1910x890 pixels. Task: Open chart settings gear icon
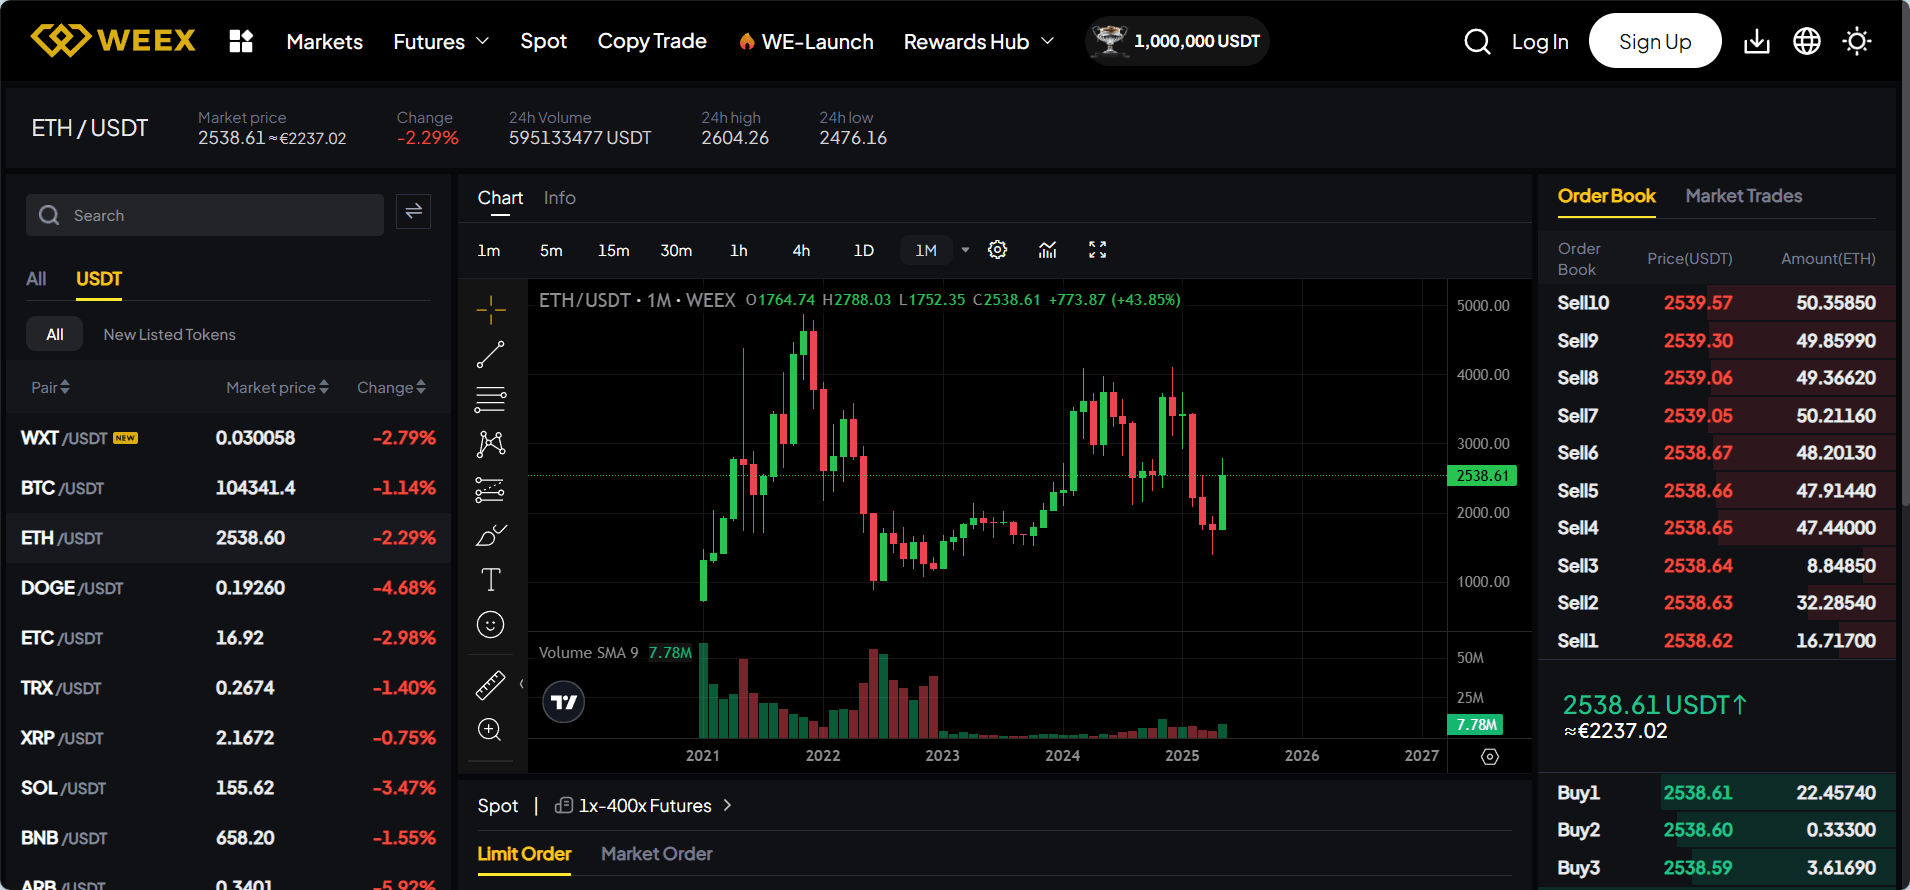point(997,250)
